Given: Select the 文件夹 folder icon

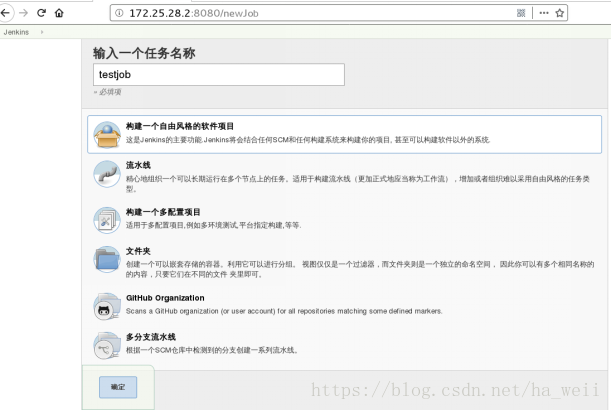Looking at the screenshot, I should (107, 259).
